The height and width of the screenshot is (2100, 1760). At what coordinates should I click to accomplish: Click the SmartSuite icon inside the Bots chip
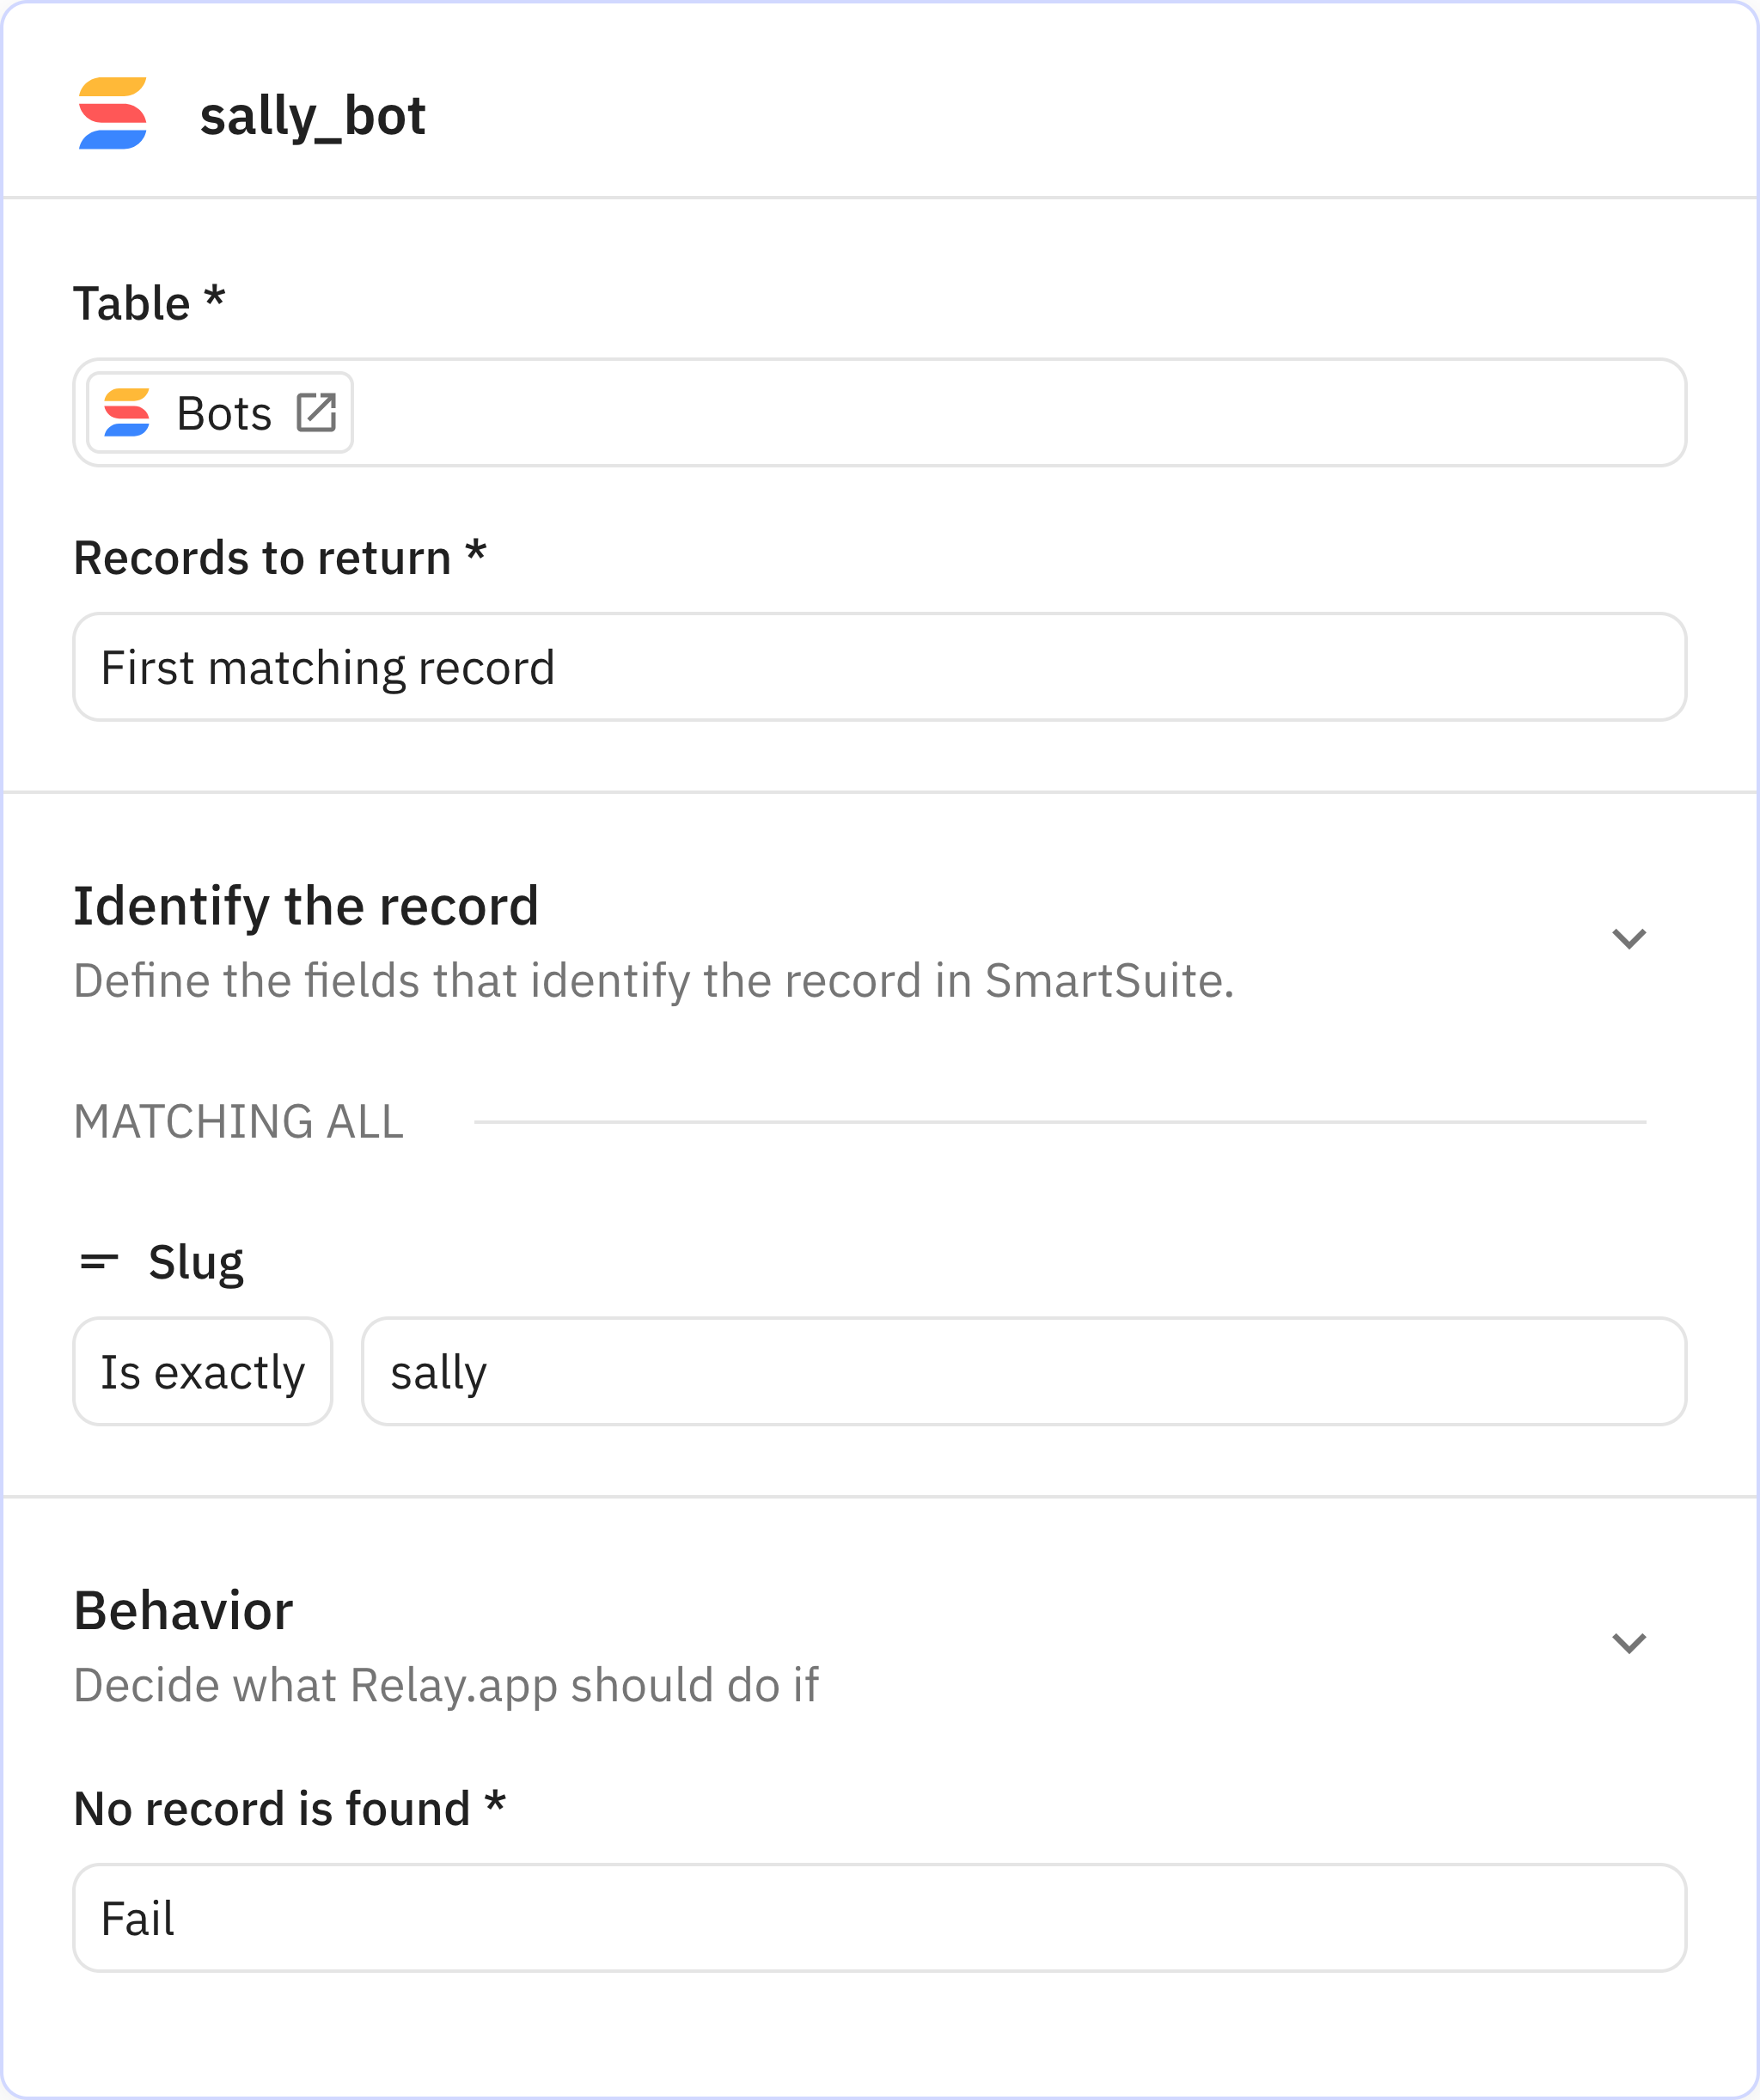click(x=127, y=412)
